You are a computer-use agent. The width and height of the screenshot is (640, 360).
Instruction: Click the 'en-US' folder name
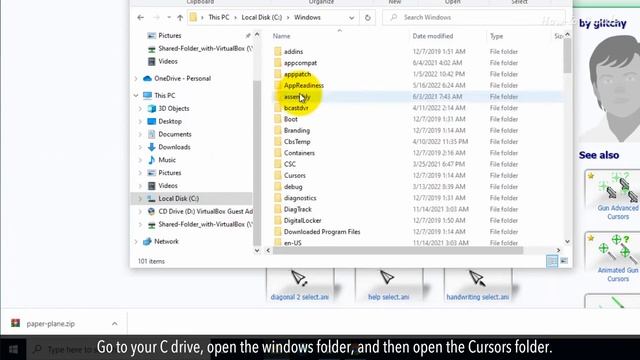293,242
